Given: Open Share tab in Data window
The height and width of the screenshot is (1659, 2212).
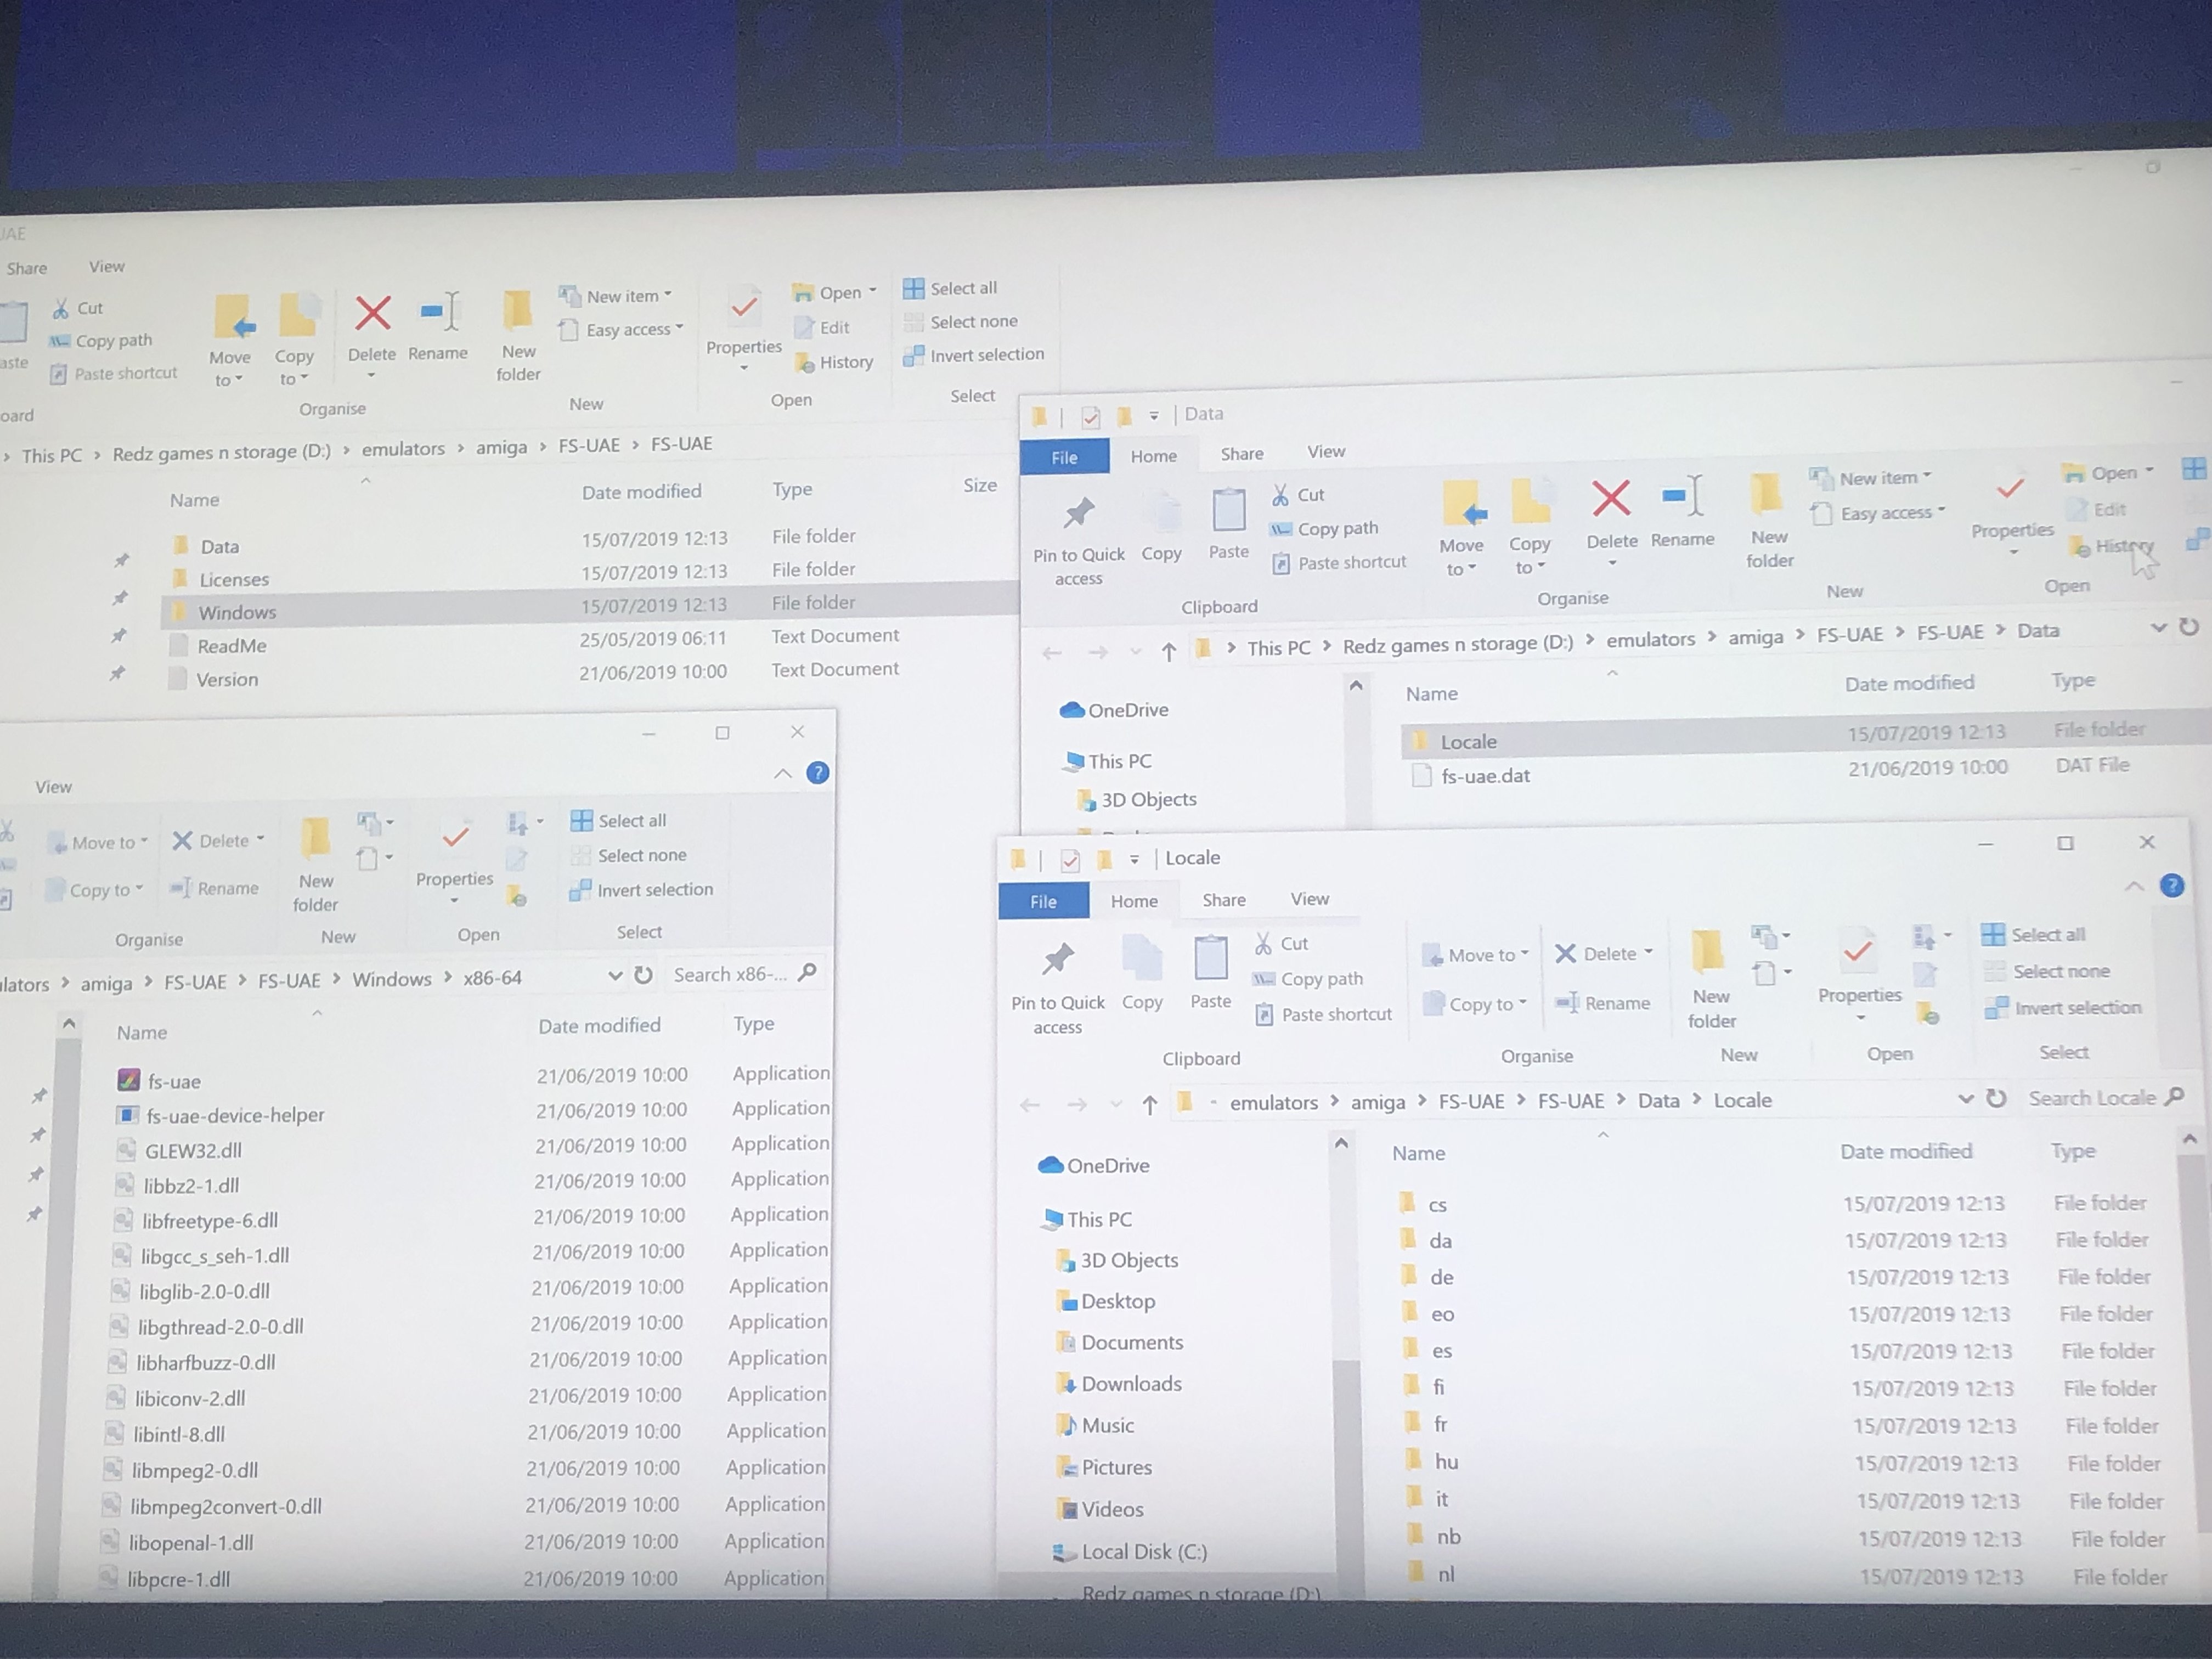Looking at the screenshot, I should (1242, 454).
